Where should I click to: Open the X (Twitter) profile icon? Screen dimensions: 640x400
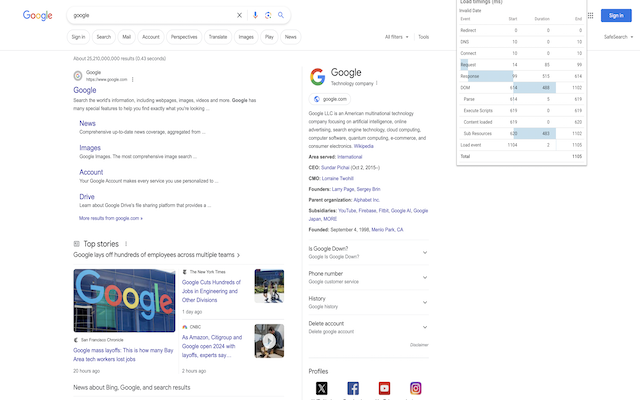point(321,388)
